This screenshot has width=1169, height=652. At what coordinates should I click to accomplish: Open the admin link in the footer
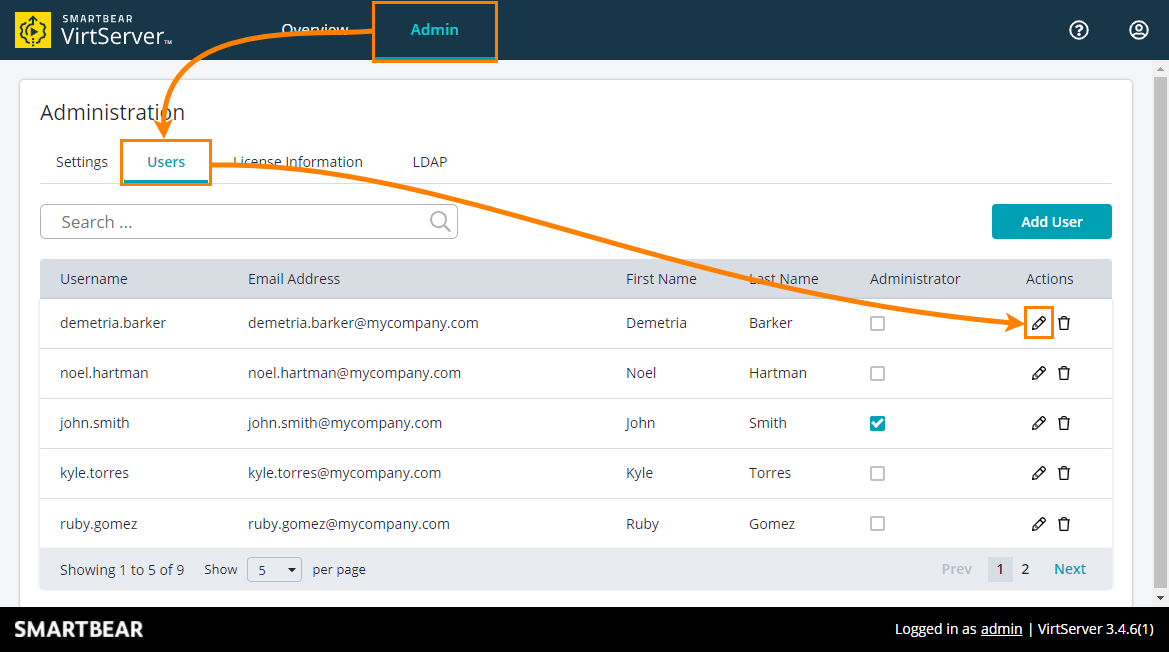point(1001,629)
